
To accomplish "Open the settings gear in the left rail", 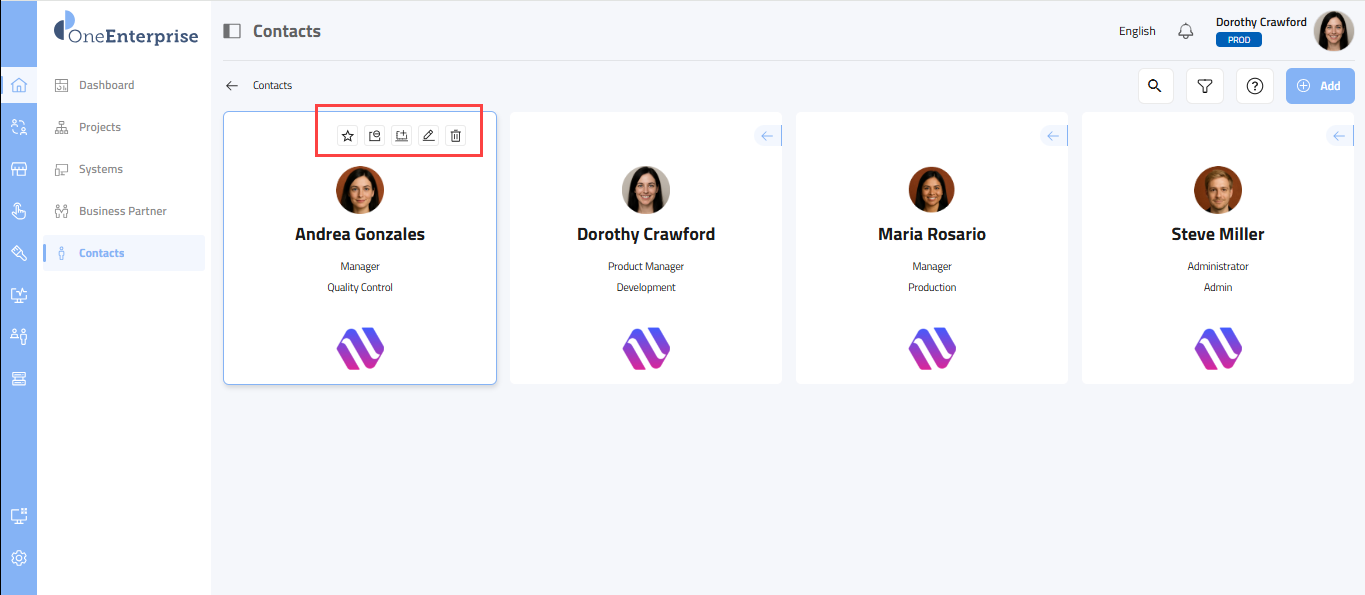I will (18, 558).
